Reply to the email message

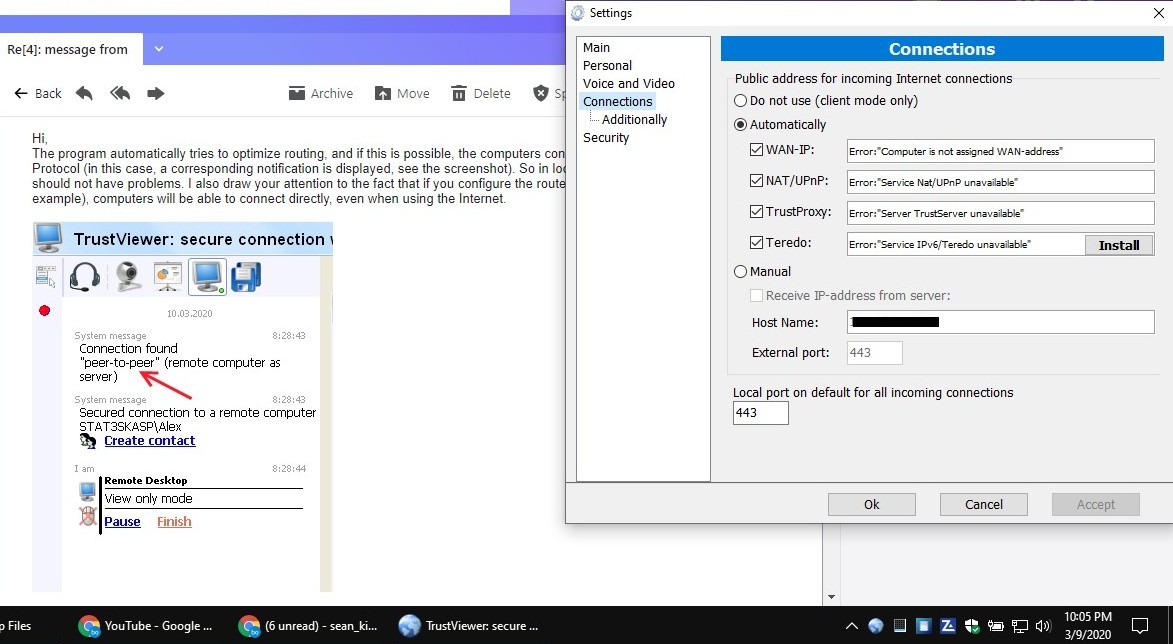click(x=84, y=93)
